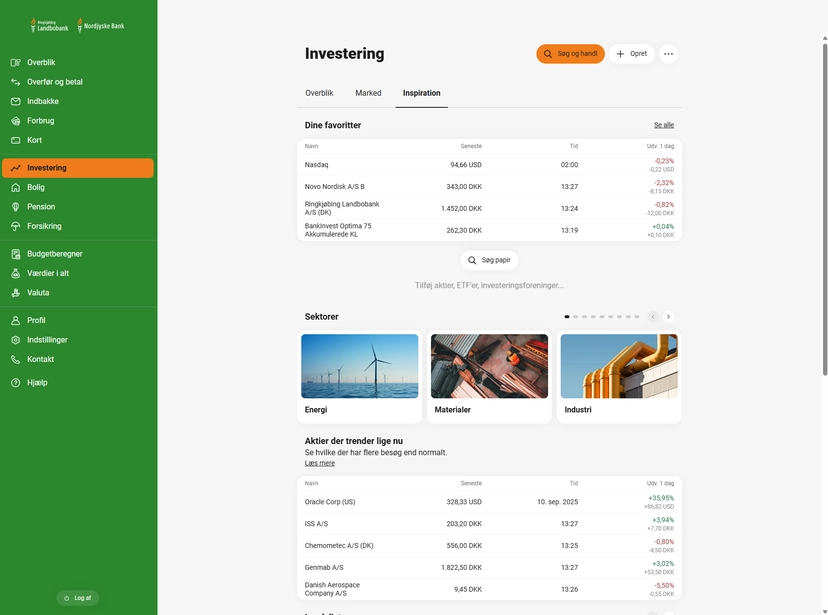This screenshot has height=615, width=828.
Task: Open Danish Aerospace Company A/S row
Action: pos(490,589)
